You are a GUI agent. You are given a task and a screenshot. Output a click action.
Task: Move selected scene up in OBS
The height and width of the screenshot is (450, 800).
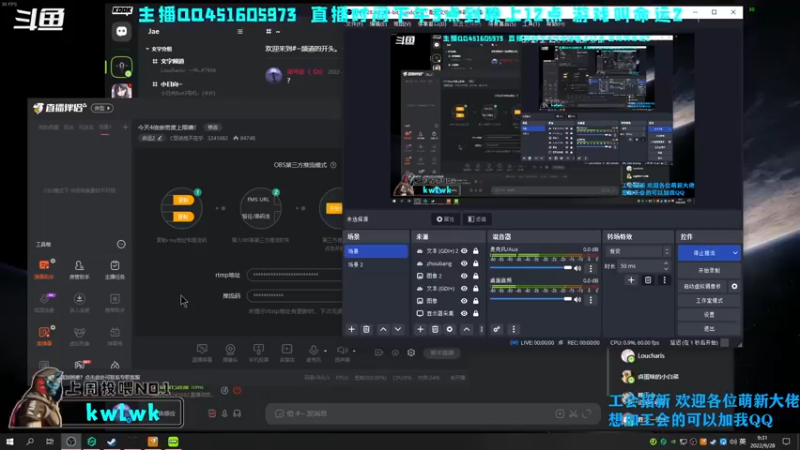click(383, 330)
